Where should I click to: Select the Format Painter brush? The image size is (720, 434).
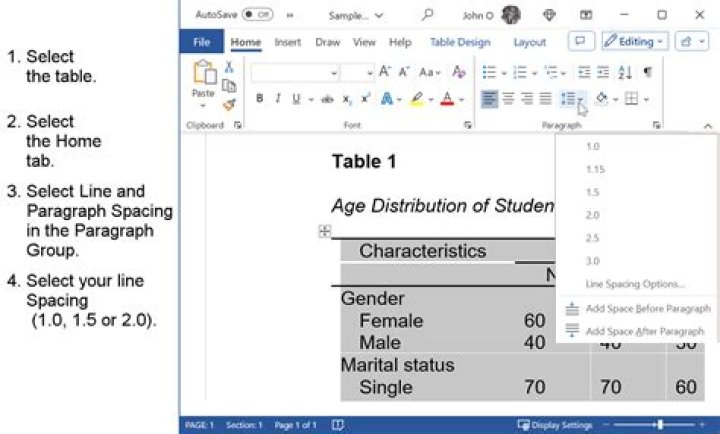pyautogui.click(x=229, y=105)
